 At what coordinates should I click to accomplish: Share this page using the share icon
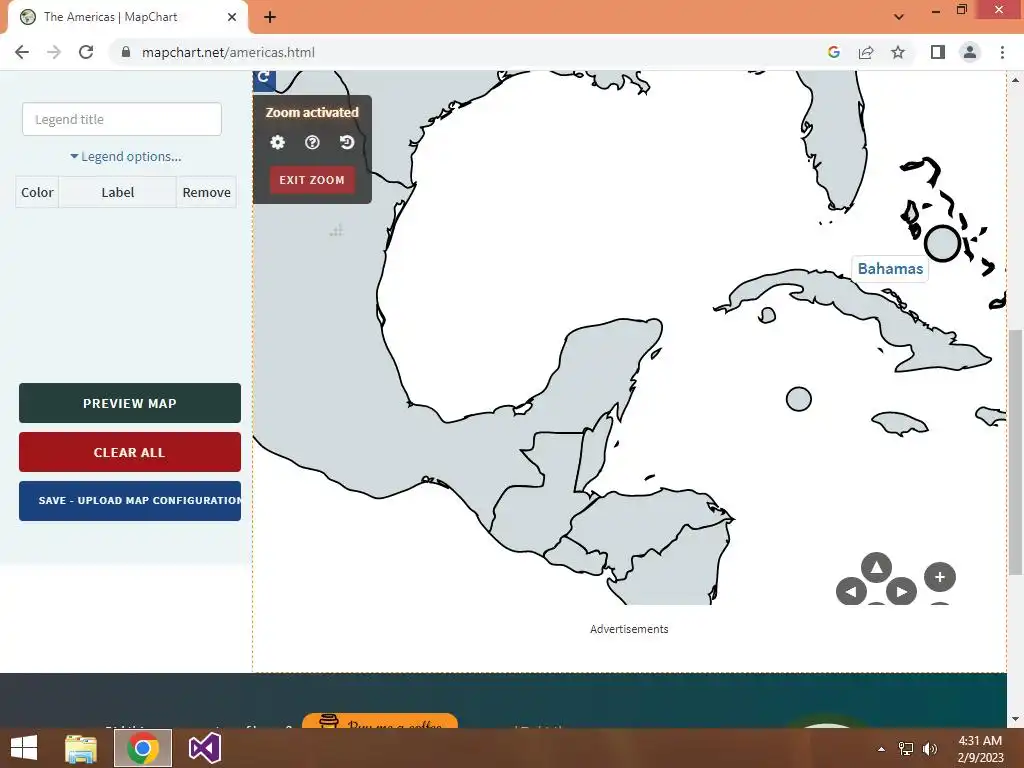[x=866, y=52]
